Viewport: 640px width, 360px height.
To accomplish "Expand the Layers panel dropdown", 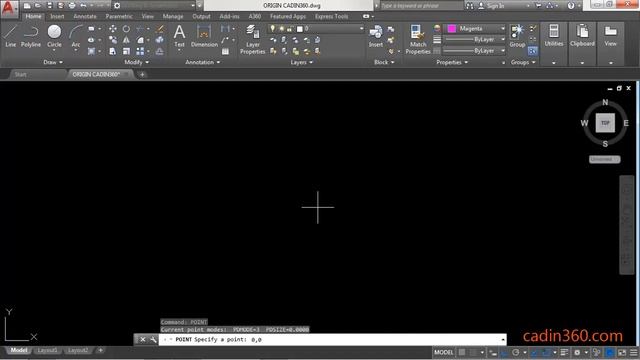I will tap(302, 62).
